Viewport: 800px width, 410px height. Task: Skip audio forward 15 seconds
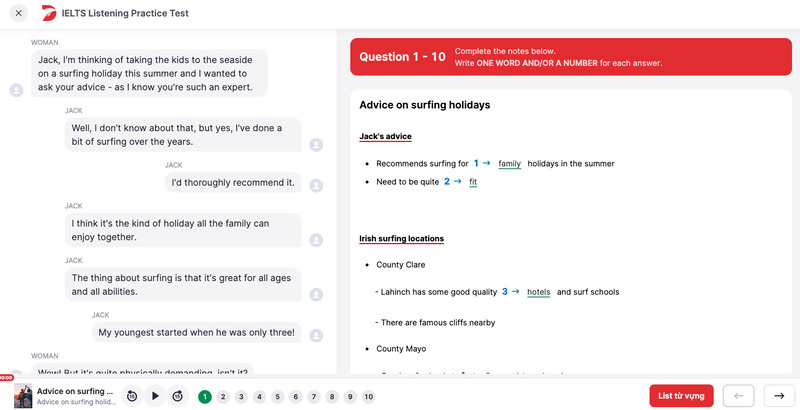click(178, 396)
